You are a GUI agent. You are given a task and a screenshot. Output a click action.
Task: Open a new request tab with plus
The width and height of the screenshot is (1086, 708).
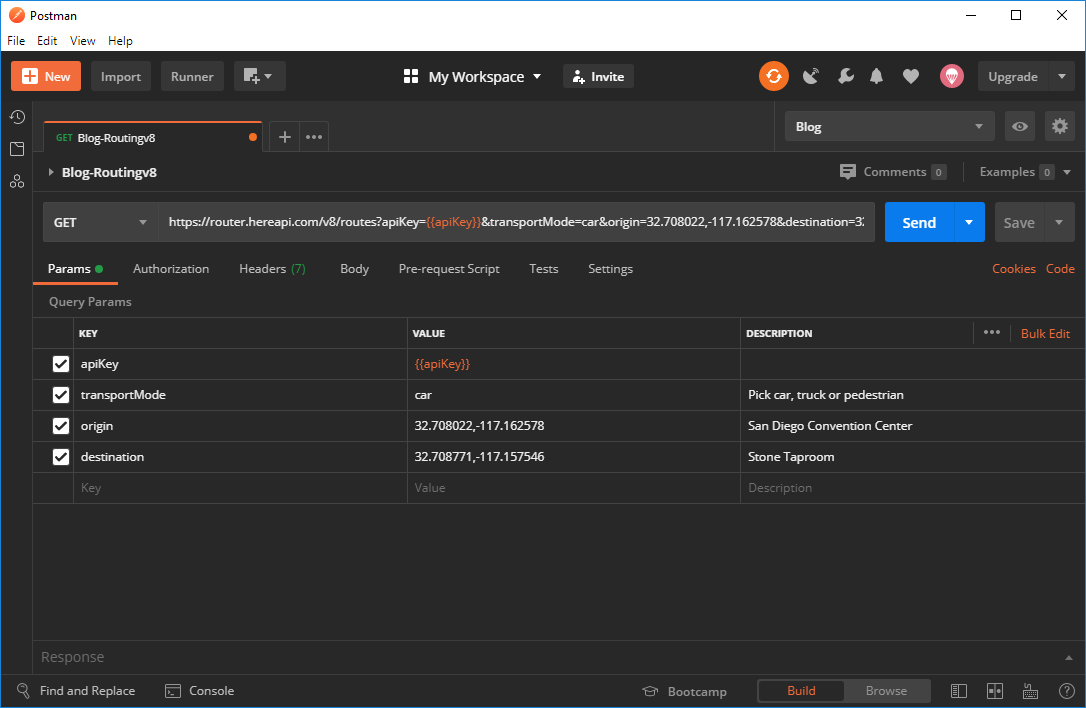(x=285, y=137)
